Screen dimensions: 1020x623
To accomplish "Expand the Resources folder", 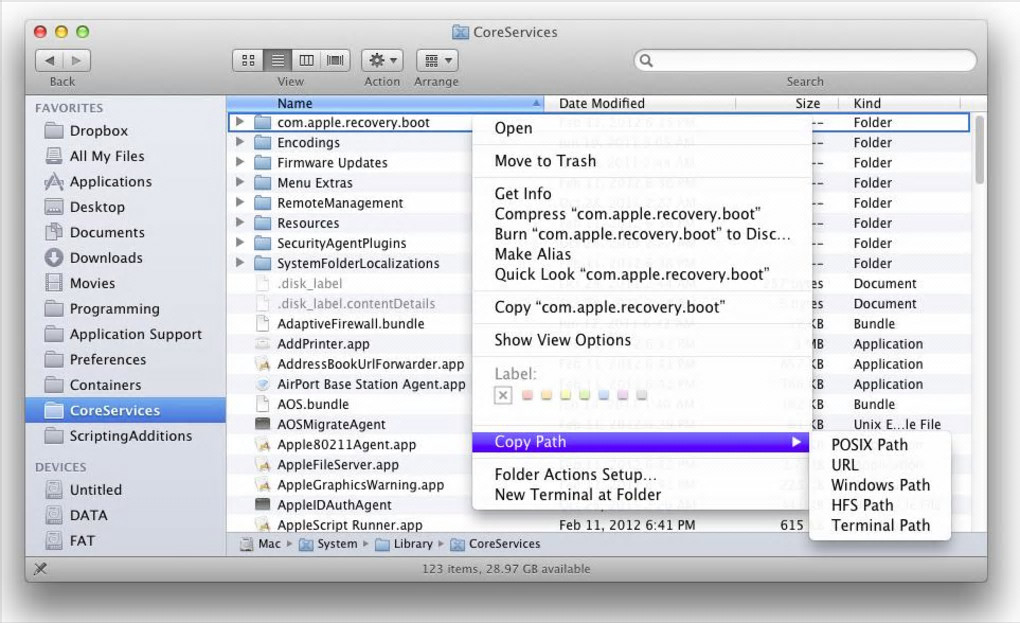I will 240,222.
